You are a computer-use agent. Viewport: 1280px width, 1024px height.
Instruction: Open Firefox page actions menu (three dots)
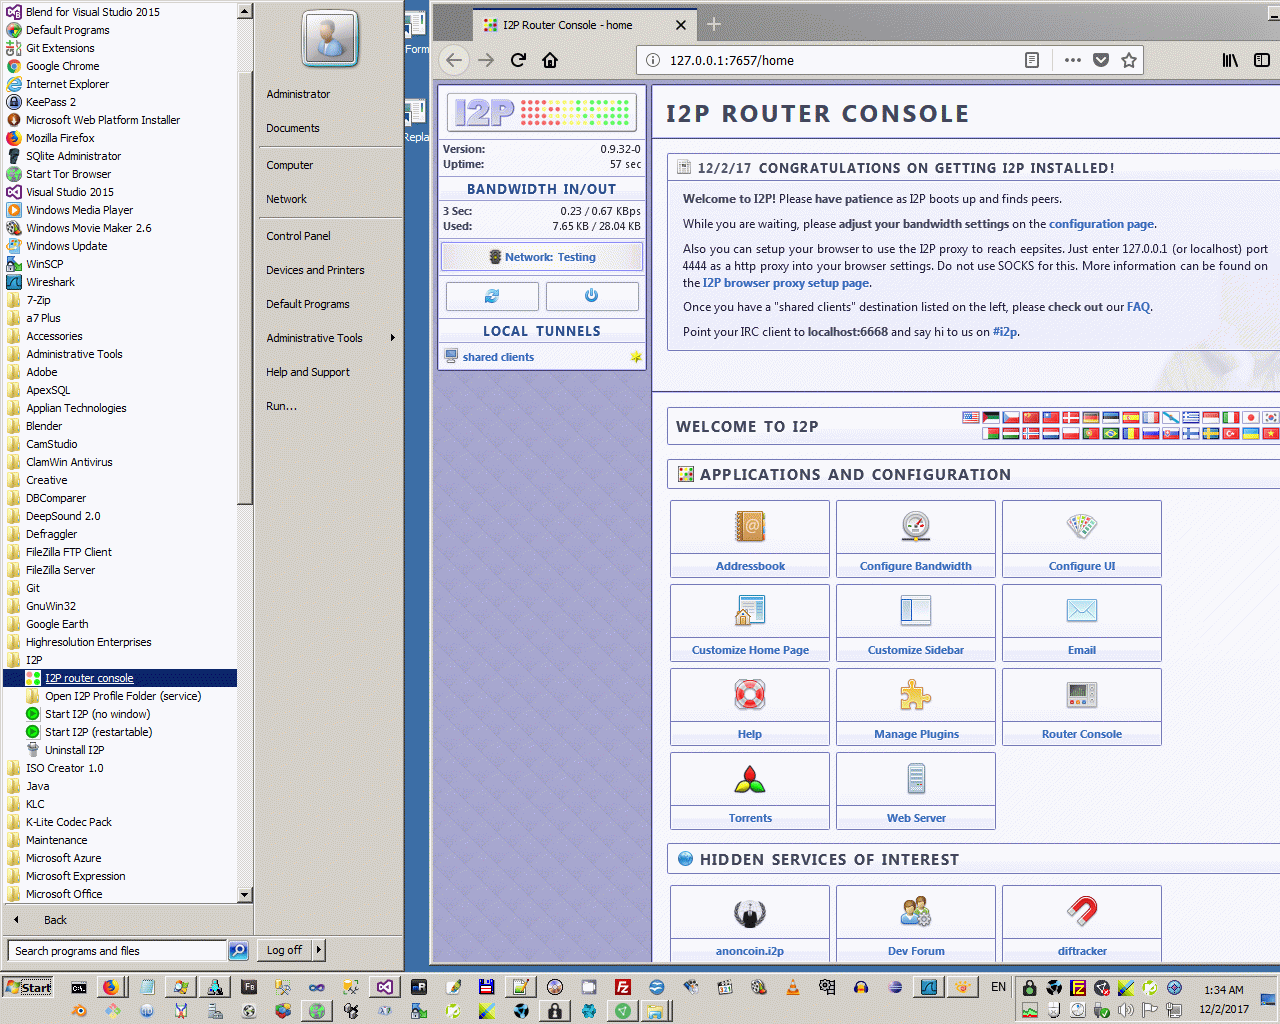tap(1073, 60)
